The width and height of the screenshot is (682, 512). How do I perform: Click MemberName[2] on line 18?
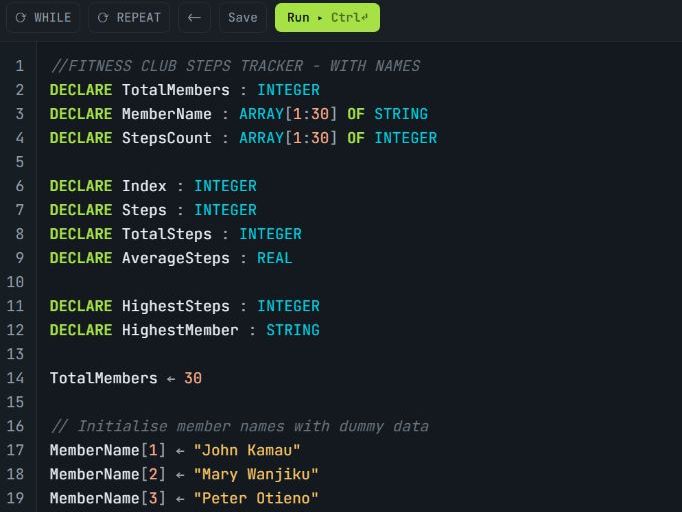coord(108,474)
